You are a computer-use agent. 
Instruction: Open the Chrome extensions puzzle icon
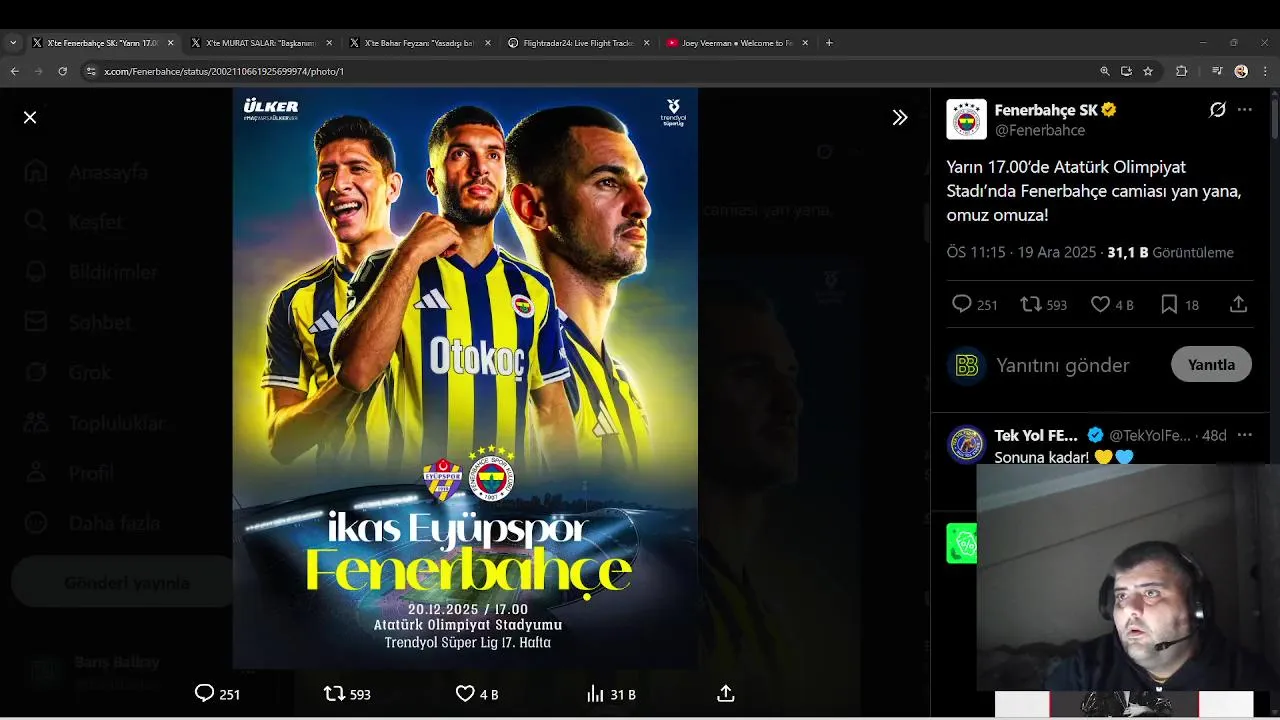1181,71
